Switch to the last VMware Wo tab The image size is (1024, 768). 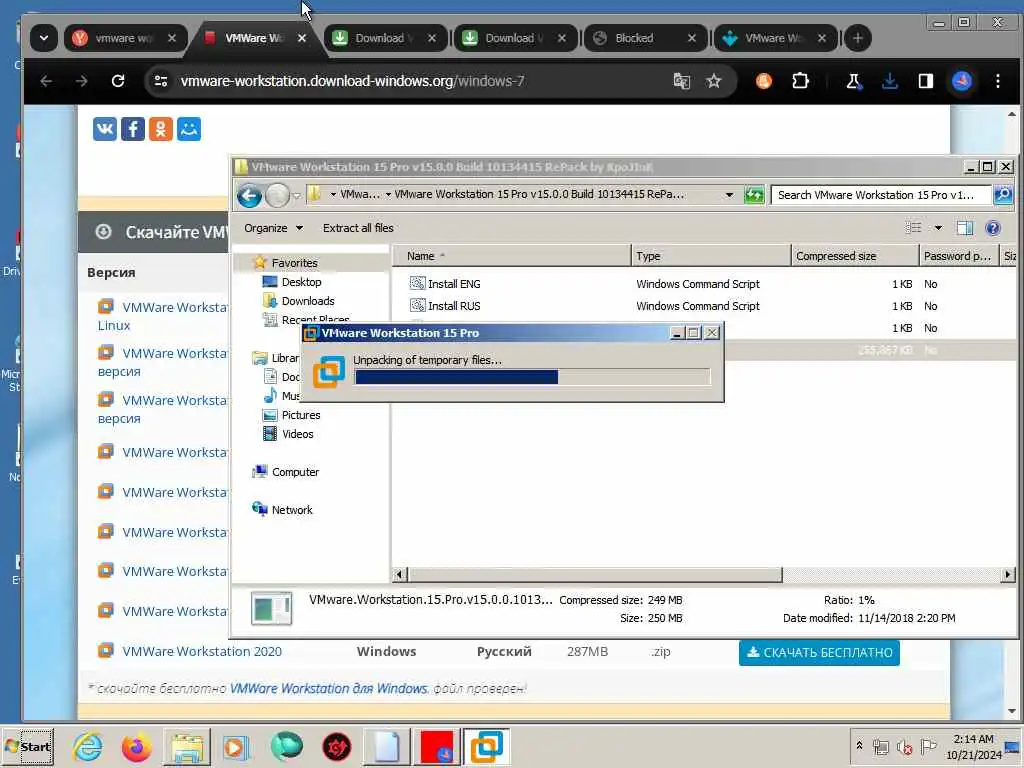point(775,38)
